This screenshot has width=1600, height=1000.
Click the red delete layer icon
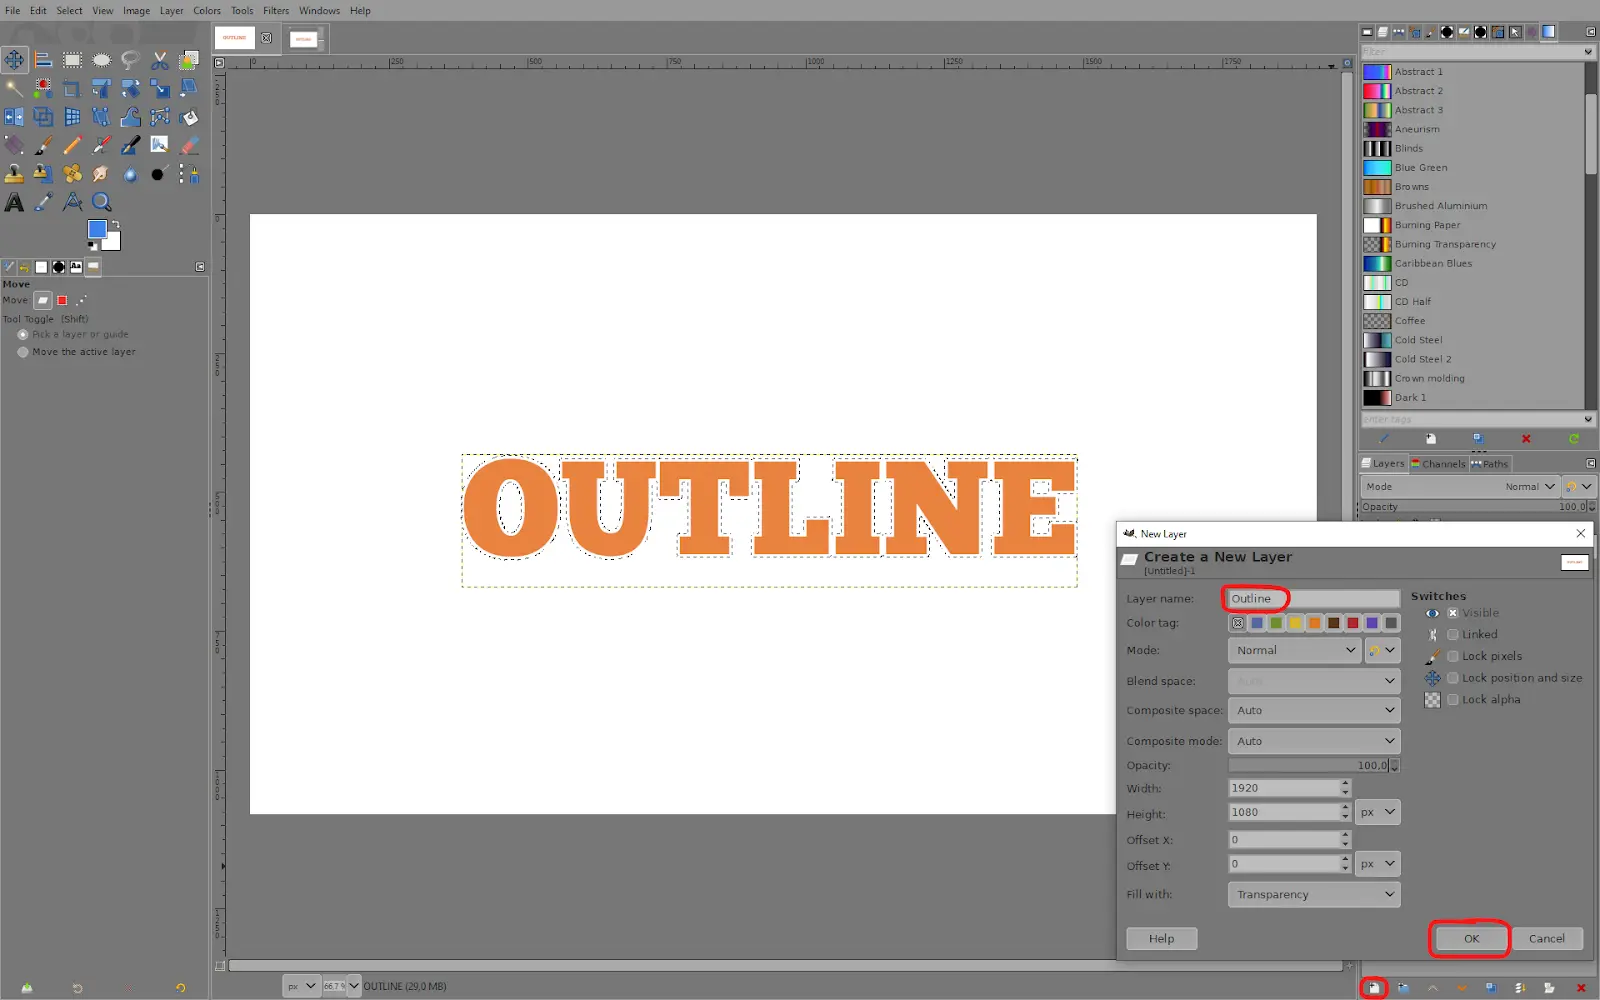(1580, 988)
